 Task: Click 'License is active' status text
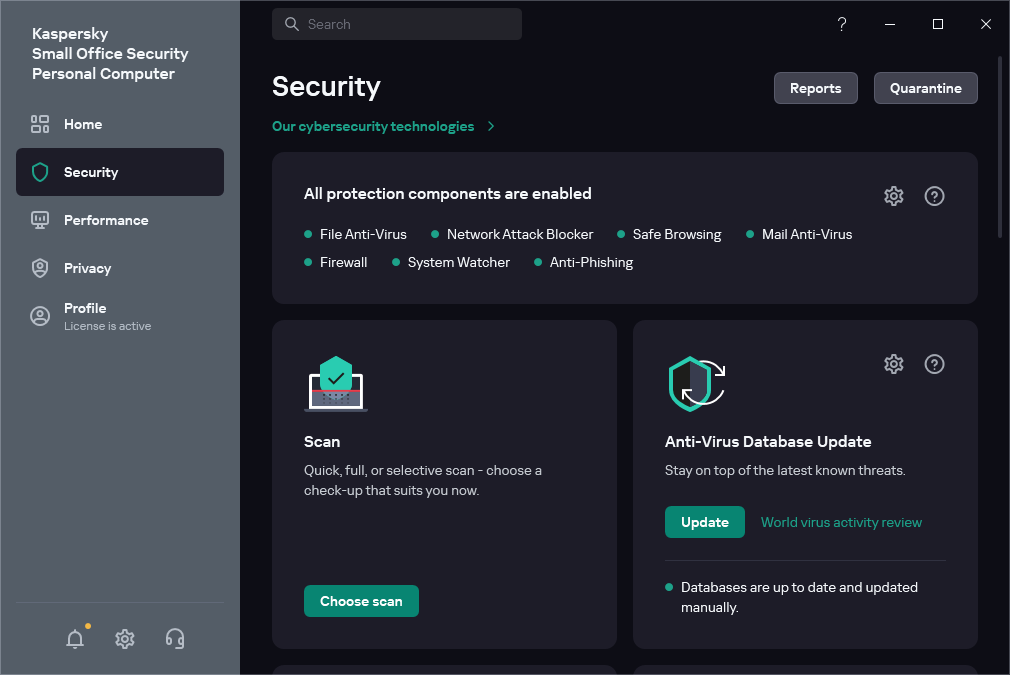(x=108, y=326)
